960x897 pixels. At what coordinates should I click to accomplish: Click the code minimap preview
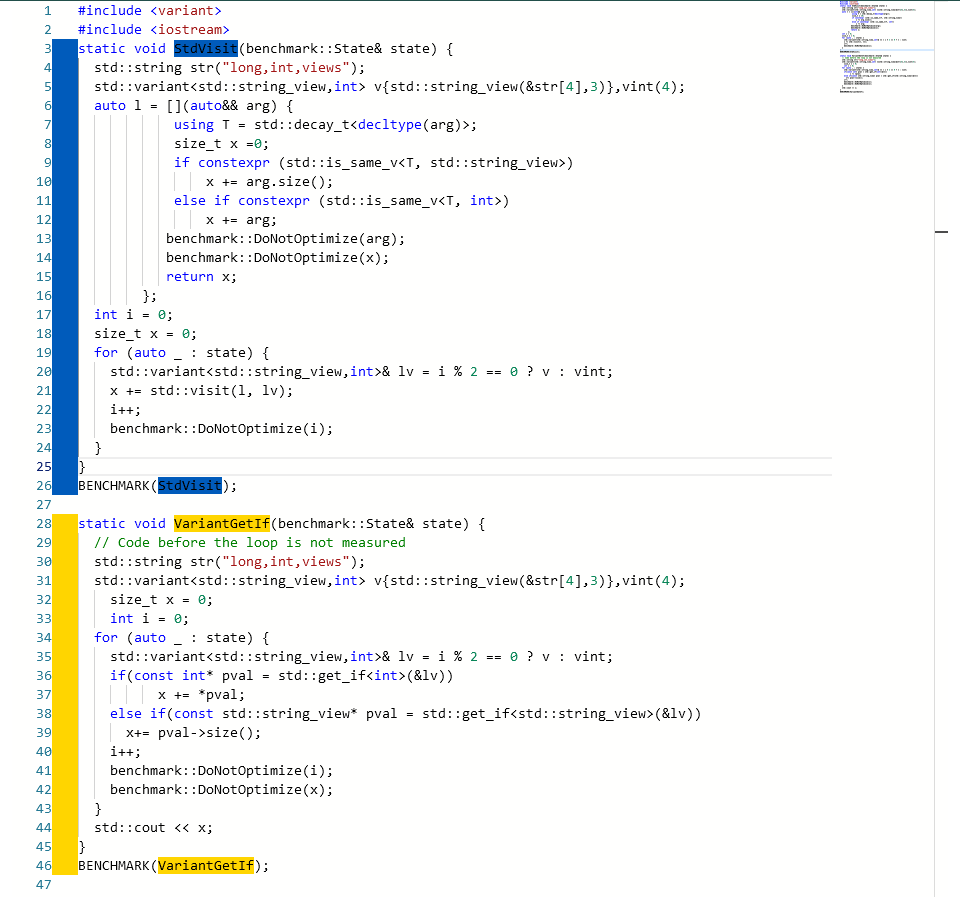tap(879, 47)
